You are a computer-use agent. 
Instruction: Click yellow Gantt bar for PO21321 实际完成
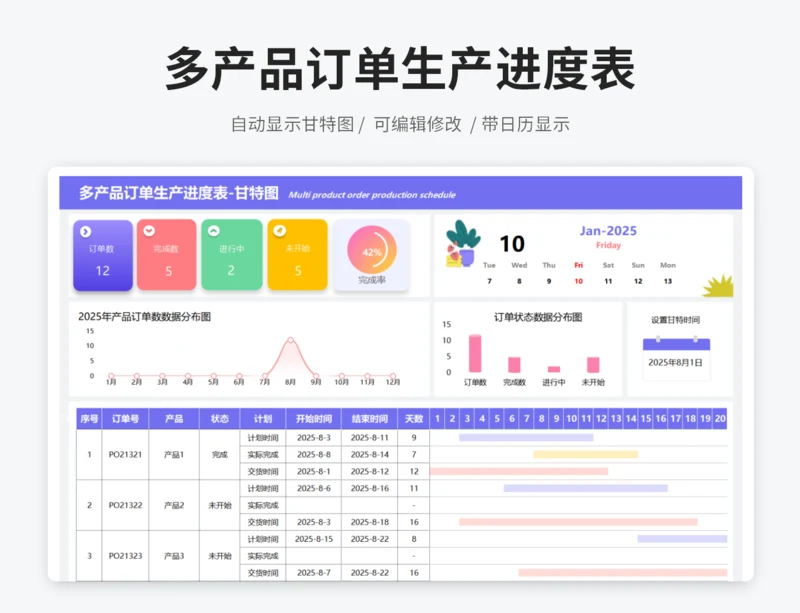[586, 454]
